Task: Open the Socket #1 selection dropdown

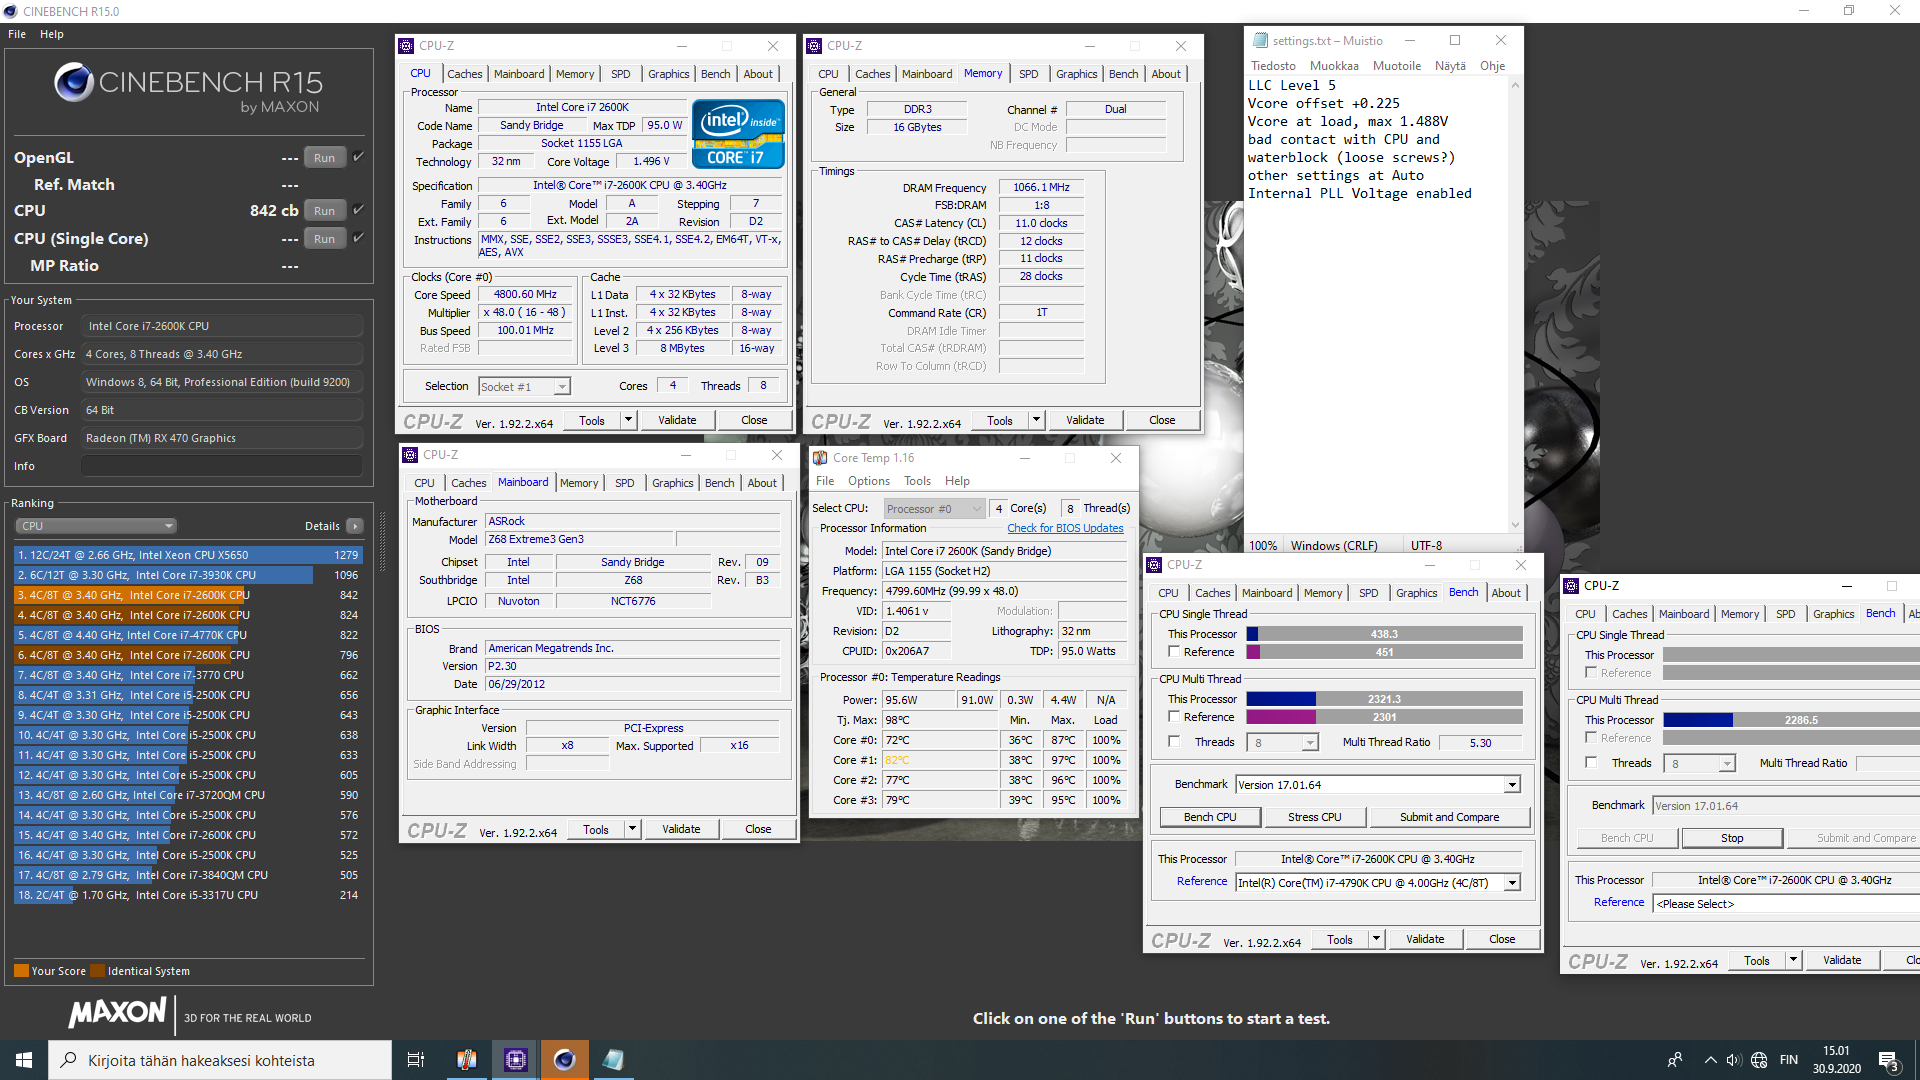Action: [524, 387]
